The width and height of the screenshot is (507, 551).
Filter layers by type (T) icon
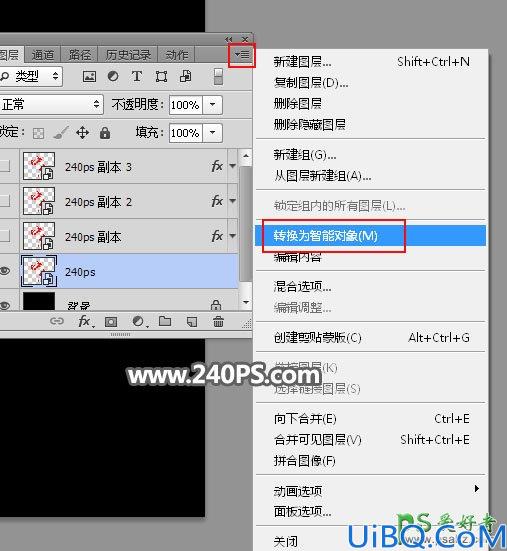[x=137, y=76]
